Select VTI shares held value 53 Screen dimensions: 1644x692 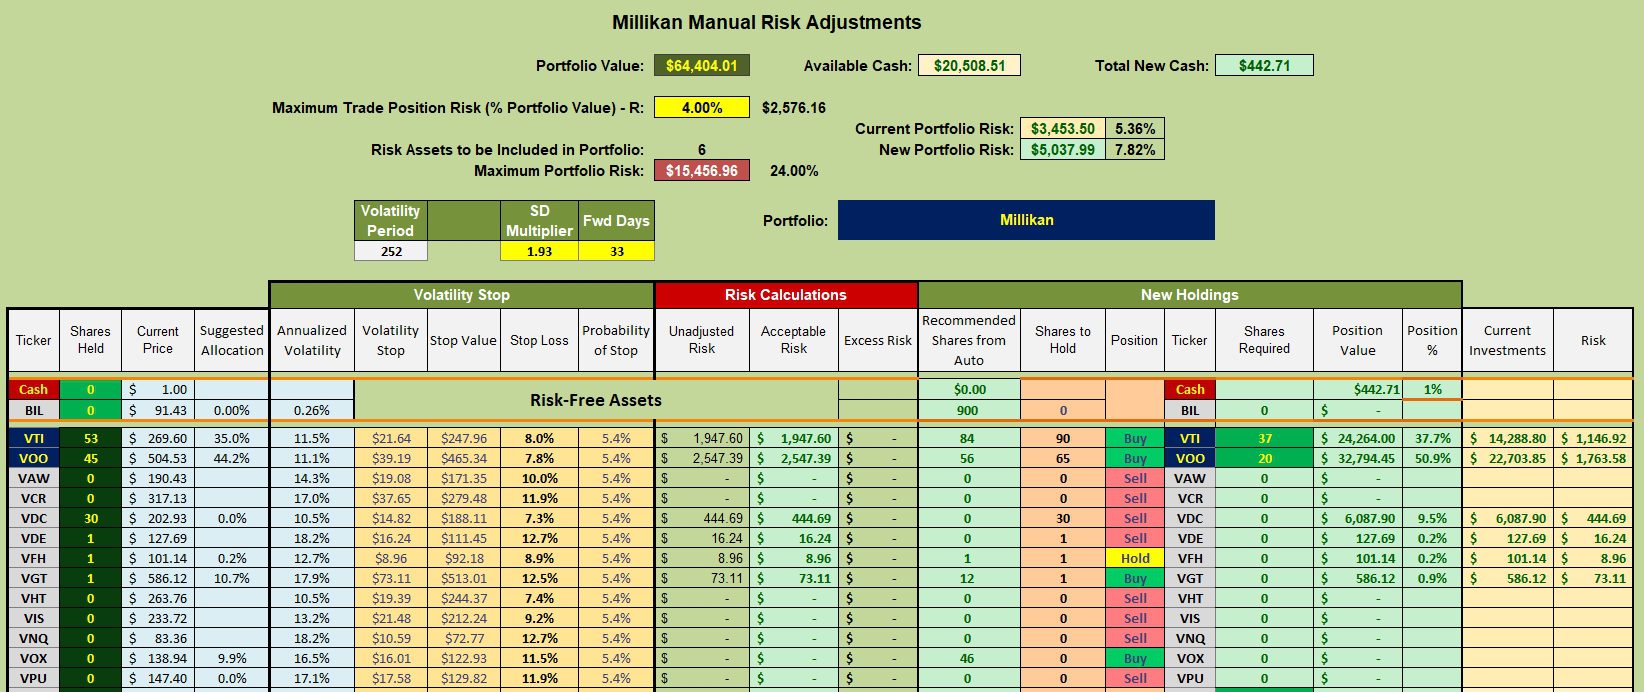(91, 438)
